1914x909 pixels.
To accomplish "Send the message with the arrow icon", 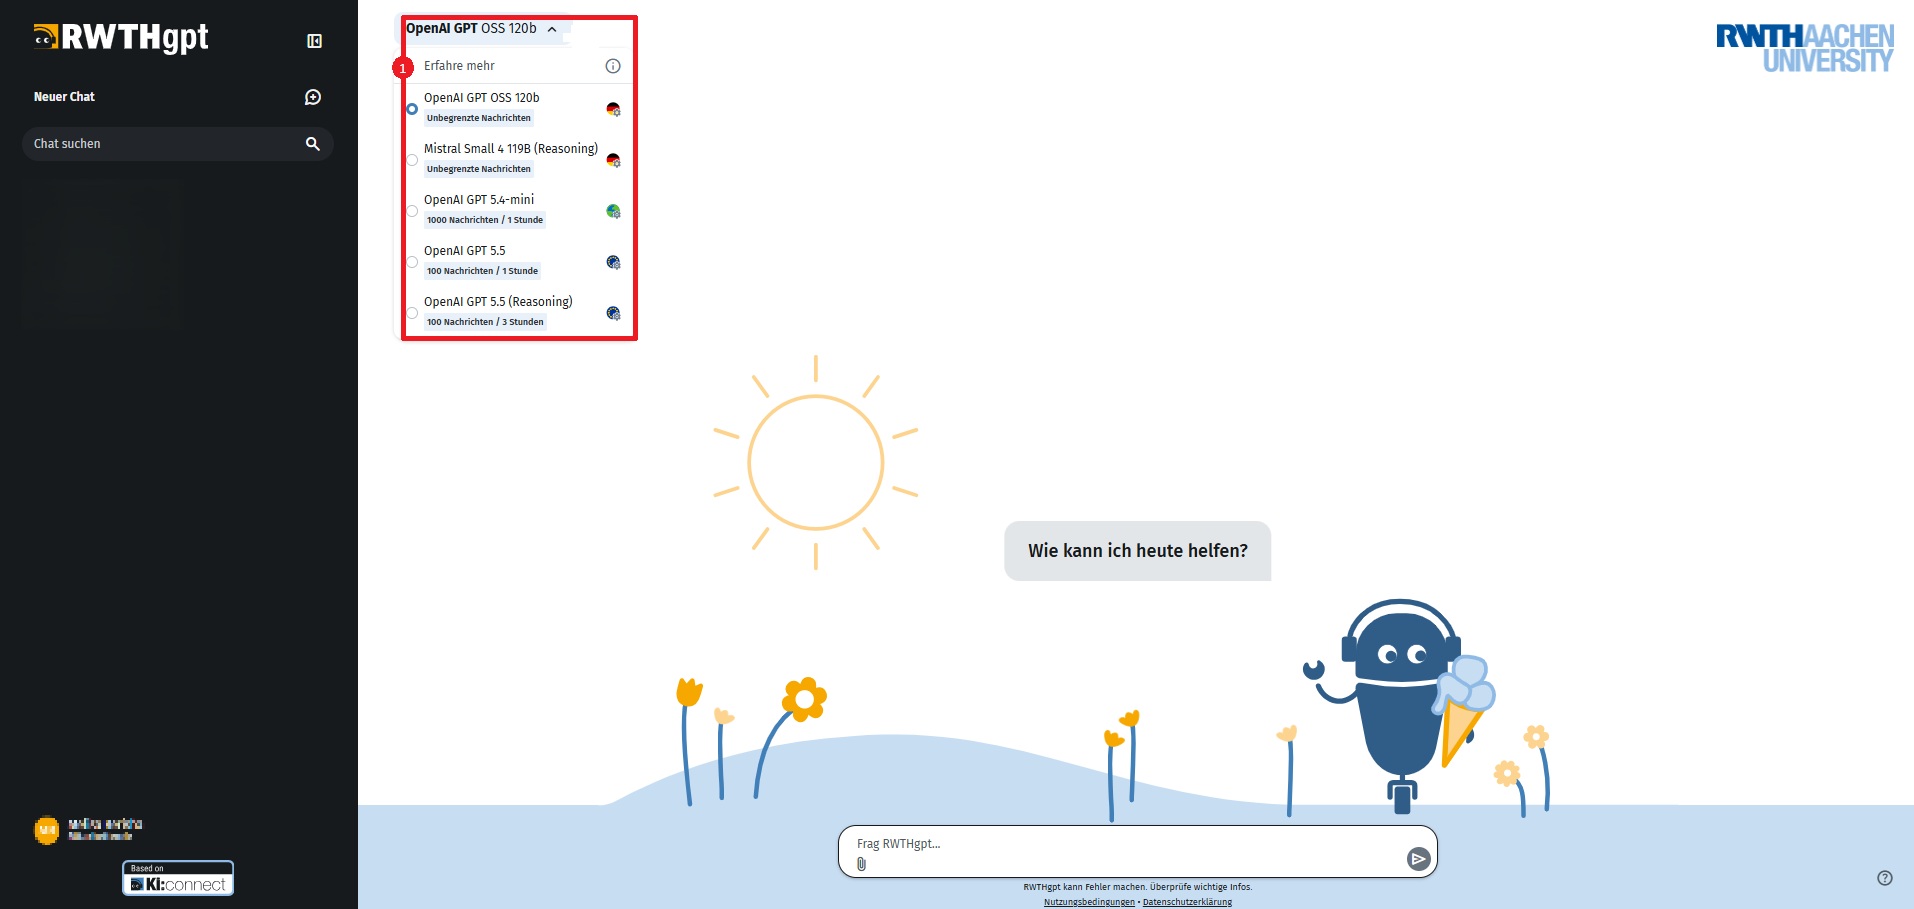I will tap(1418, 858).
